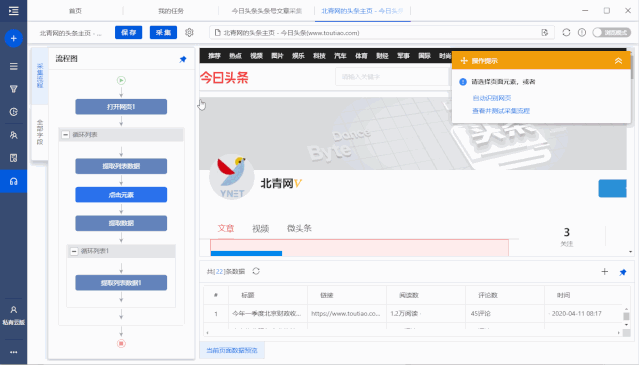Select the 点击元素 flowchart step
The height and width of the screenshot is (365, 639).
coord(121,195)
